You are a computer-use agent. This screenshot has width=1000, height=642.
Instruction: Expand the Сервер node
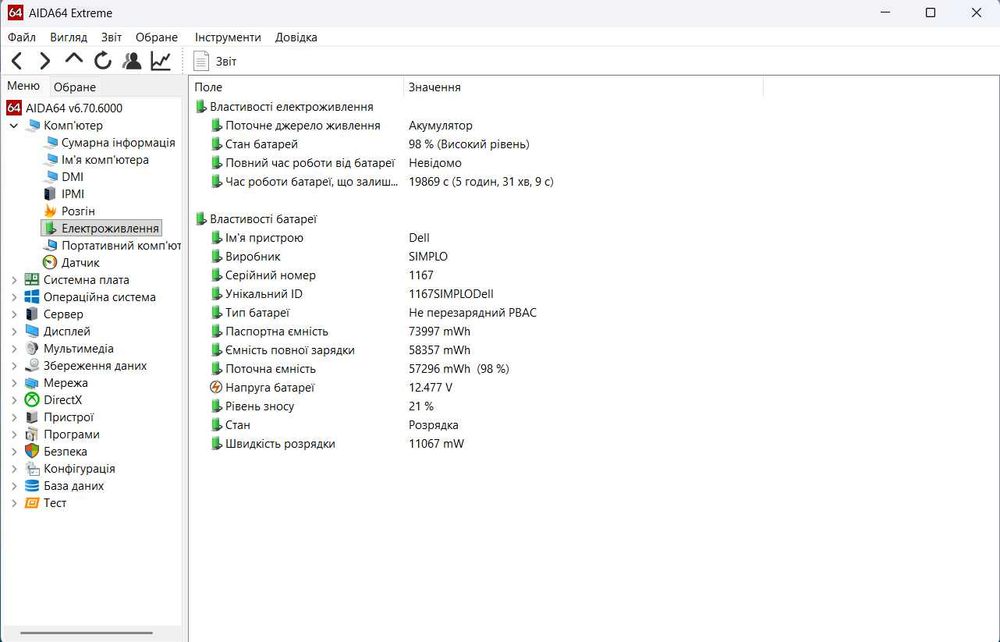coord(14,314)
